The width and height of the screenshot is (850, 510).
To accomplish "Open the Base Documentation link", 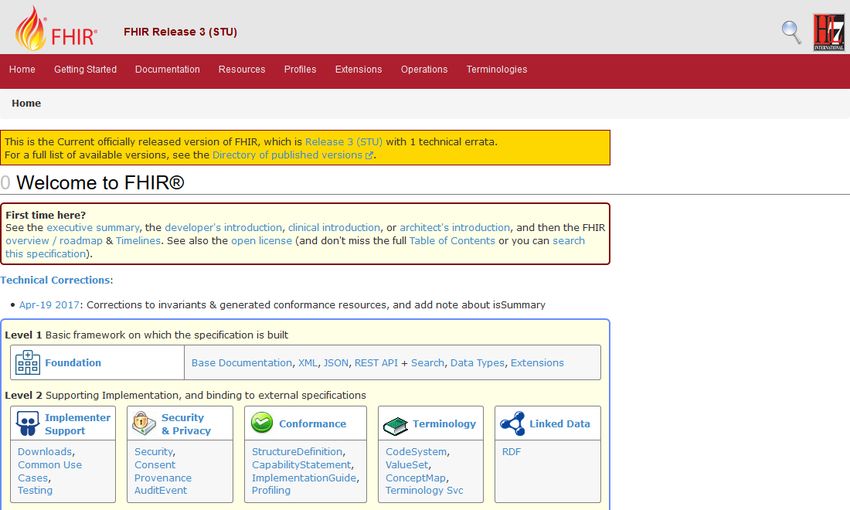I will point(242,363).
